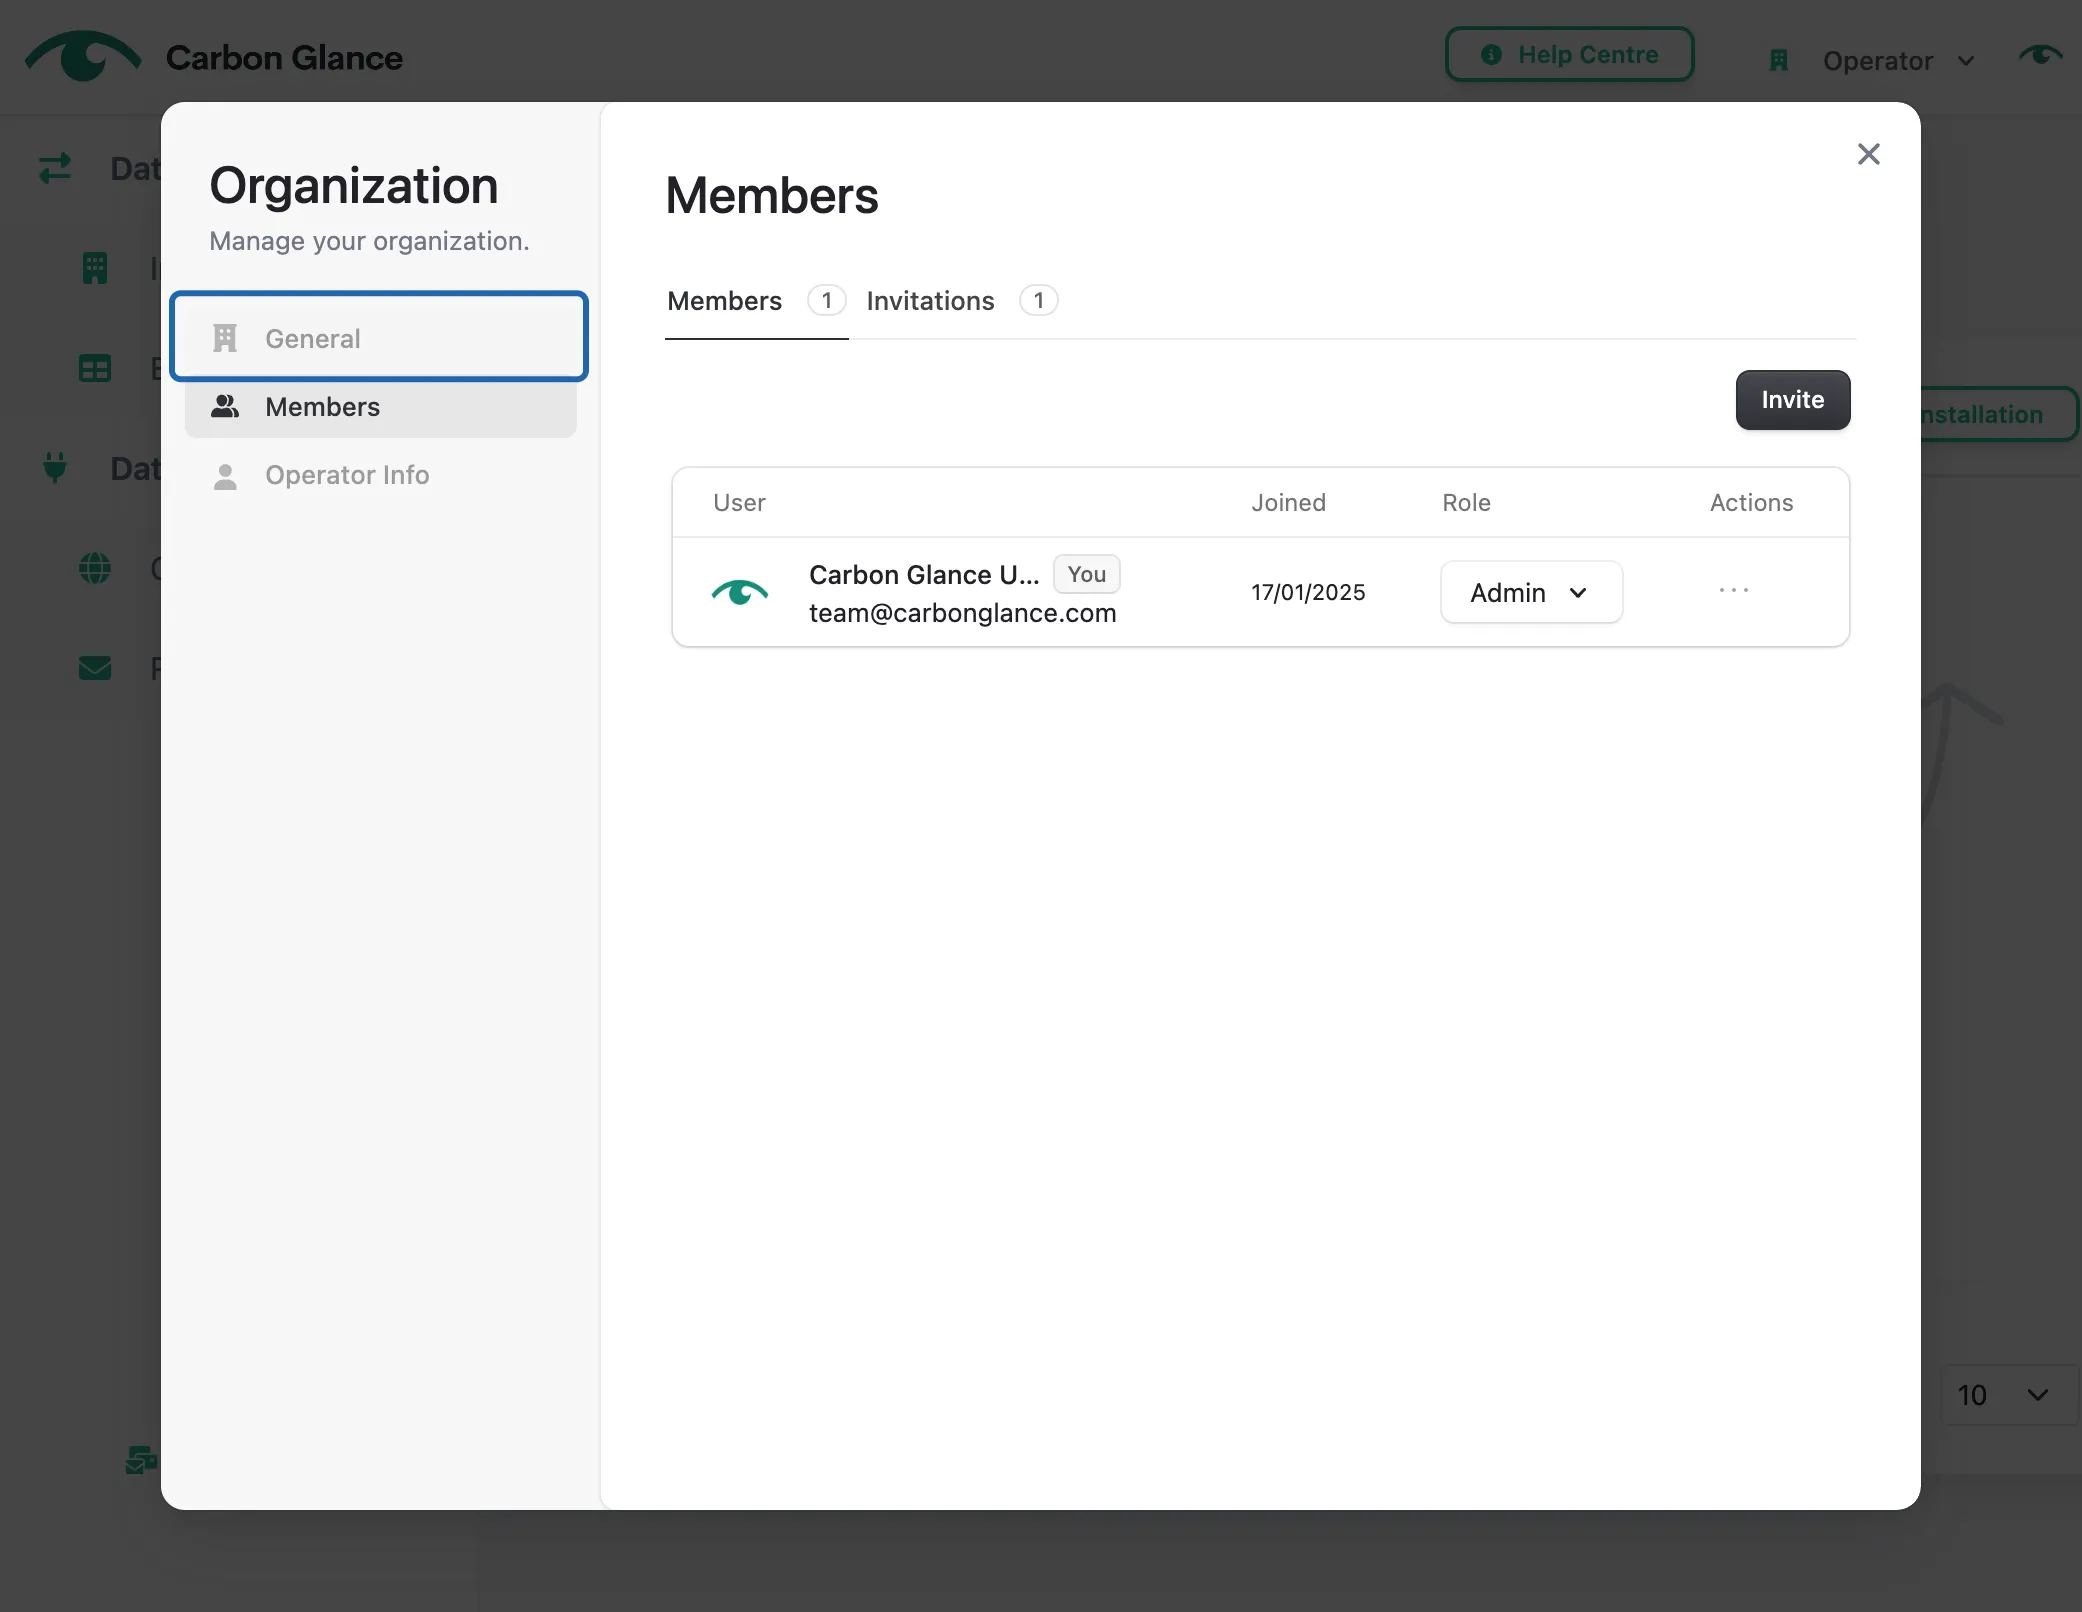2082x1612 pixels.
Task: Click the Joined column header
Action: pos(1288,502)
